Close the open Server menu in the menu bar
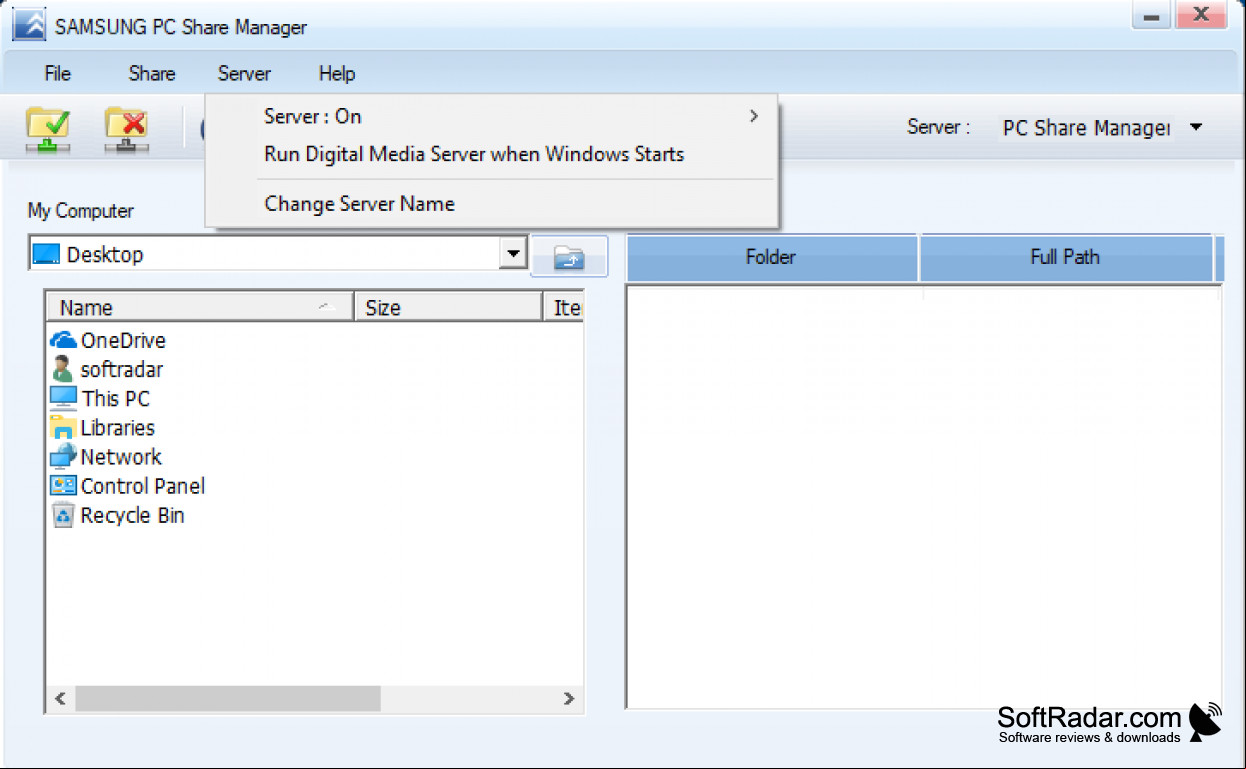 point(244,73)
